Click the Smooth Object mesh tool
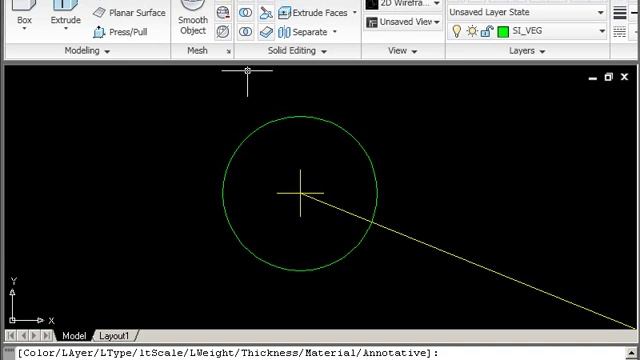This screenshot has height=360, width=640. (193, 18)
